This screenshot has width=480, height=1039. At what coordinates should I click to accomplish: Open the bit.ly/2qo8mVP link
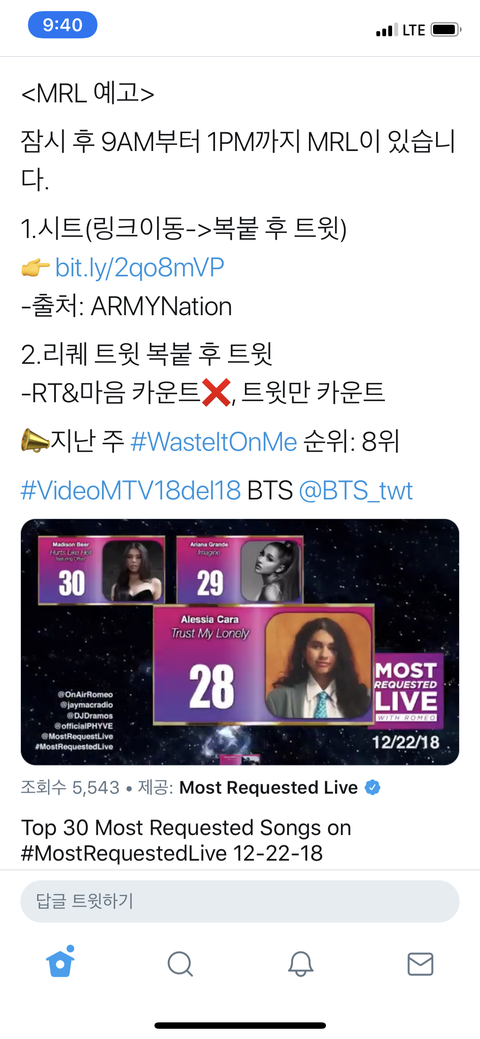click(139, 268)
